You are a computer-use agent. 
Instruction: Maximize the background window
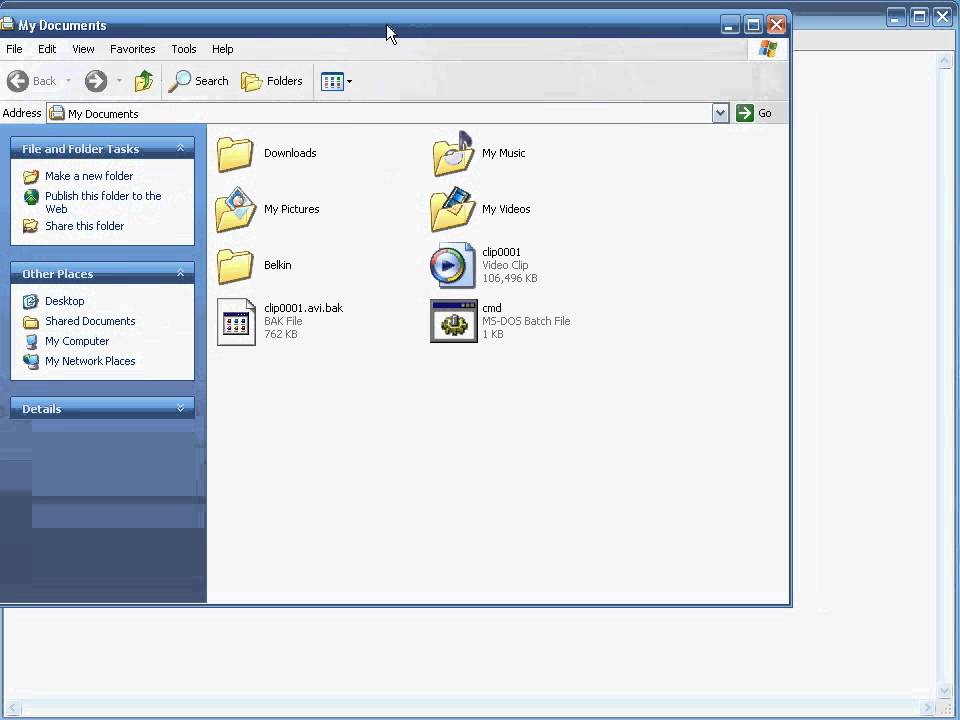click(x=919, y=17)
